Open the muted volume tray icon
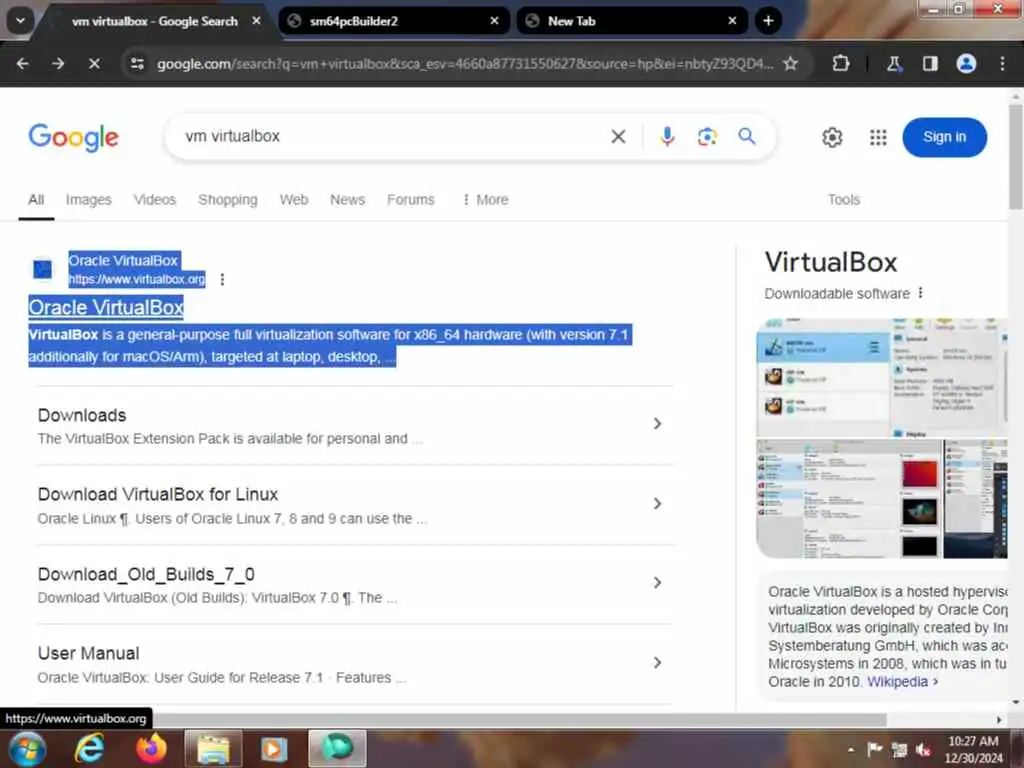Screen dimensions: 1024x768 pyautogui.click(x=923, y=750)
